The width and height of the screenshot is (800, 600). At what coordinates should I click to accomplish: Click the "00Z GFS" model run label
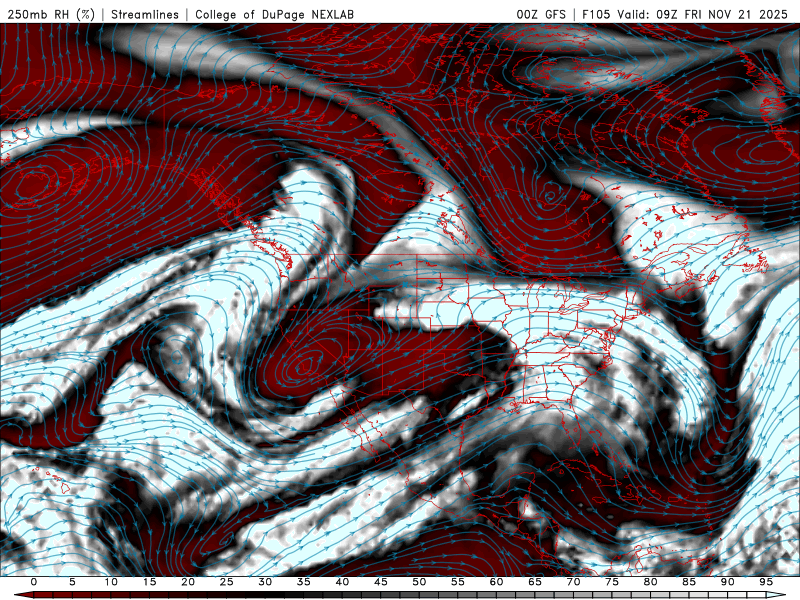tap(541, 14)
